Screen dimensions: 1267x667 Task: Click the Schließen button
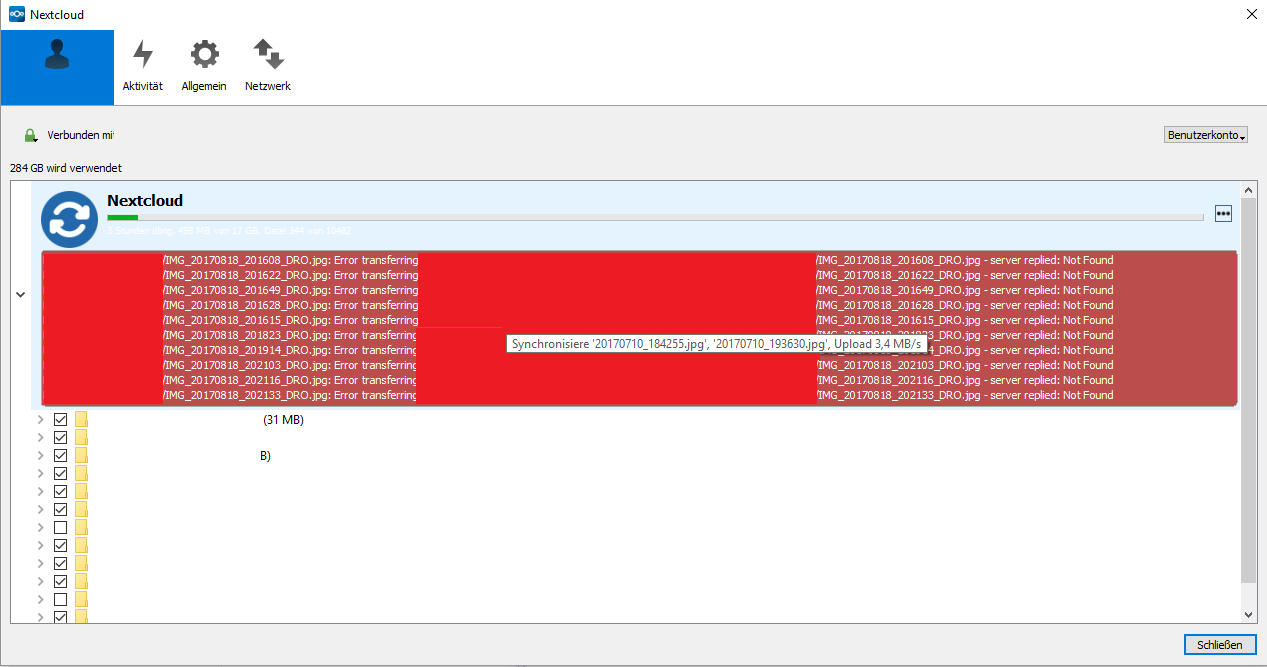click(x=1220, y=645)
